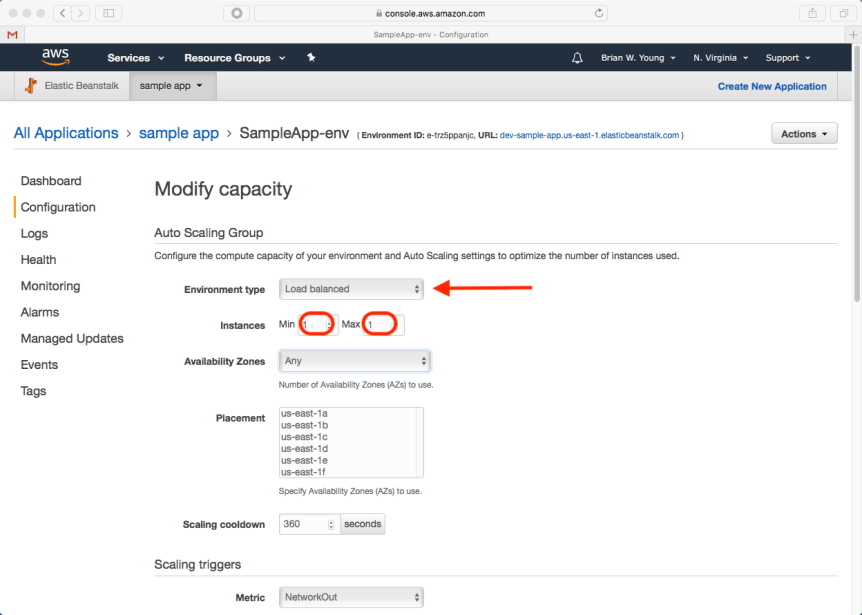Click the Safari sidebar toggle icon

[107, 13]
